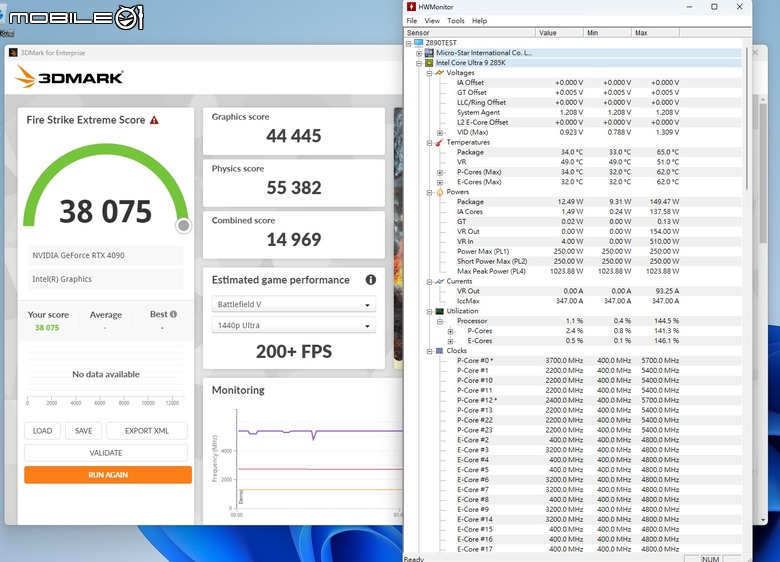Click the Max column header
Image resolution: width=780 pixels, height=562 pixels.
click(x=655, y=33)
